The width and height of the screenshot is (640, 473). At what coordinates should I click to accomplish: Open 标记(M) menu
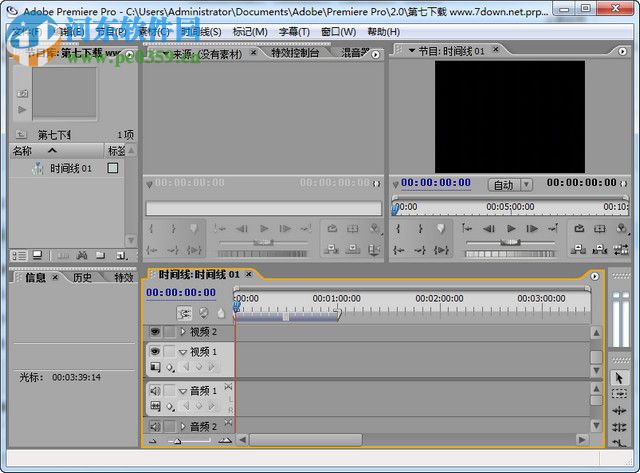click(250, 32)
